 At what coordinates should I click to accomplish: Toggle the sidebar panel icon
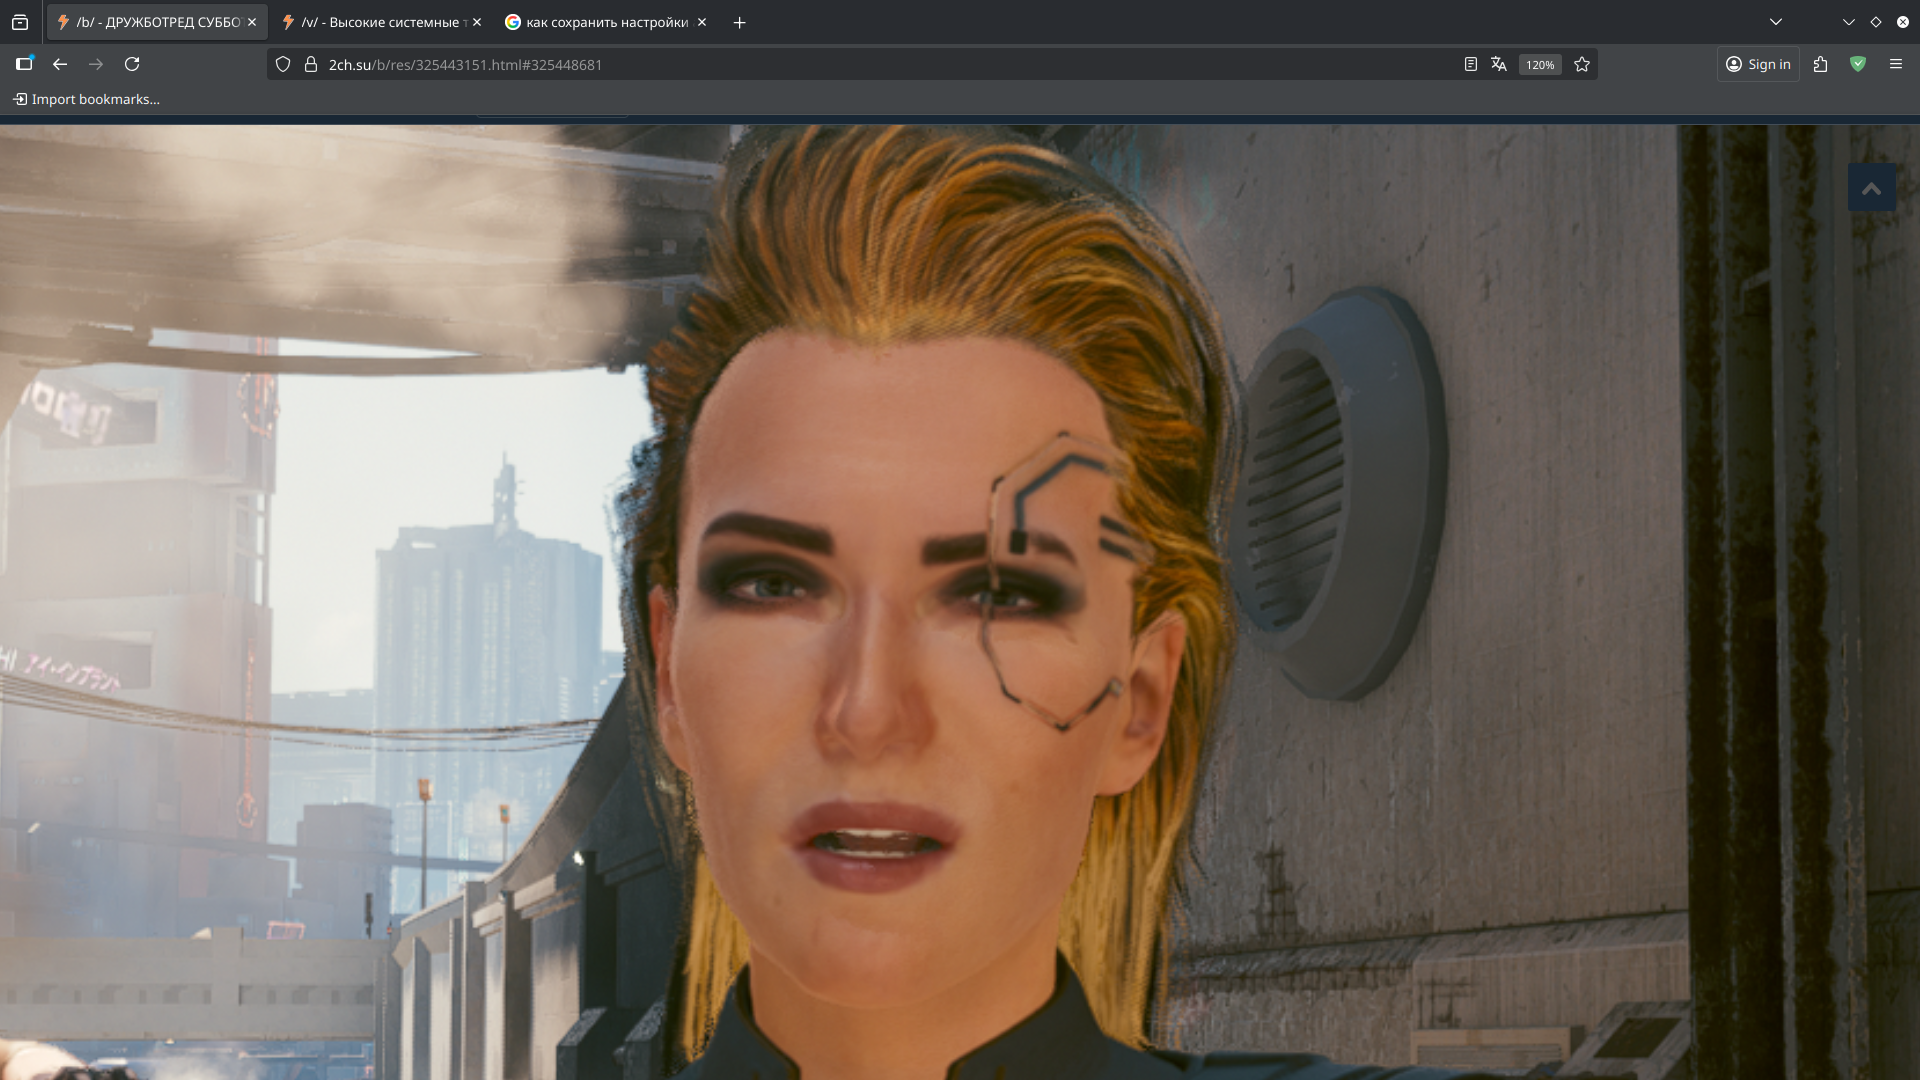click(x=24, y=64)
